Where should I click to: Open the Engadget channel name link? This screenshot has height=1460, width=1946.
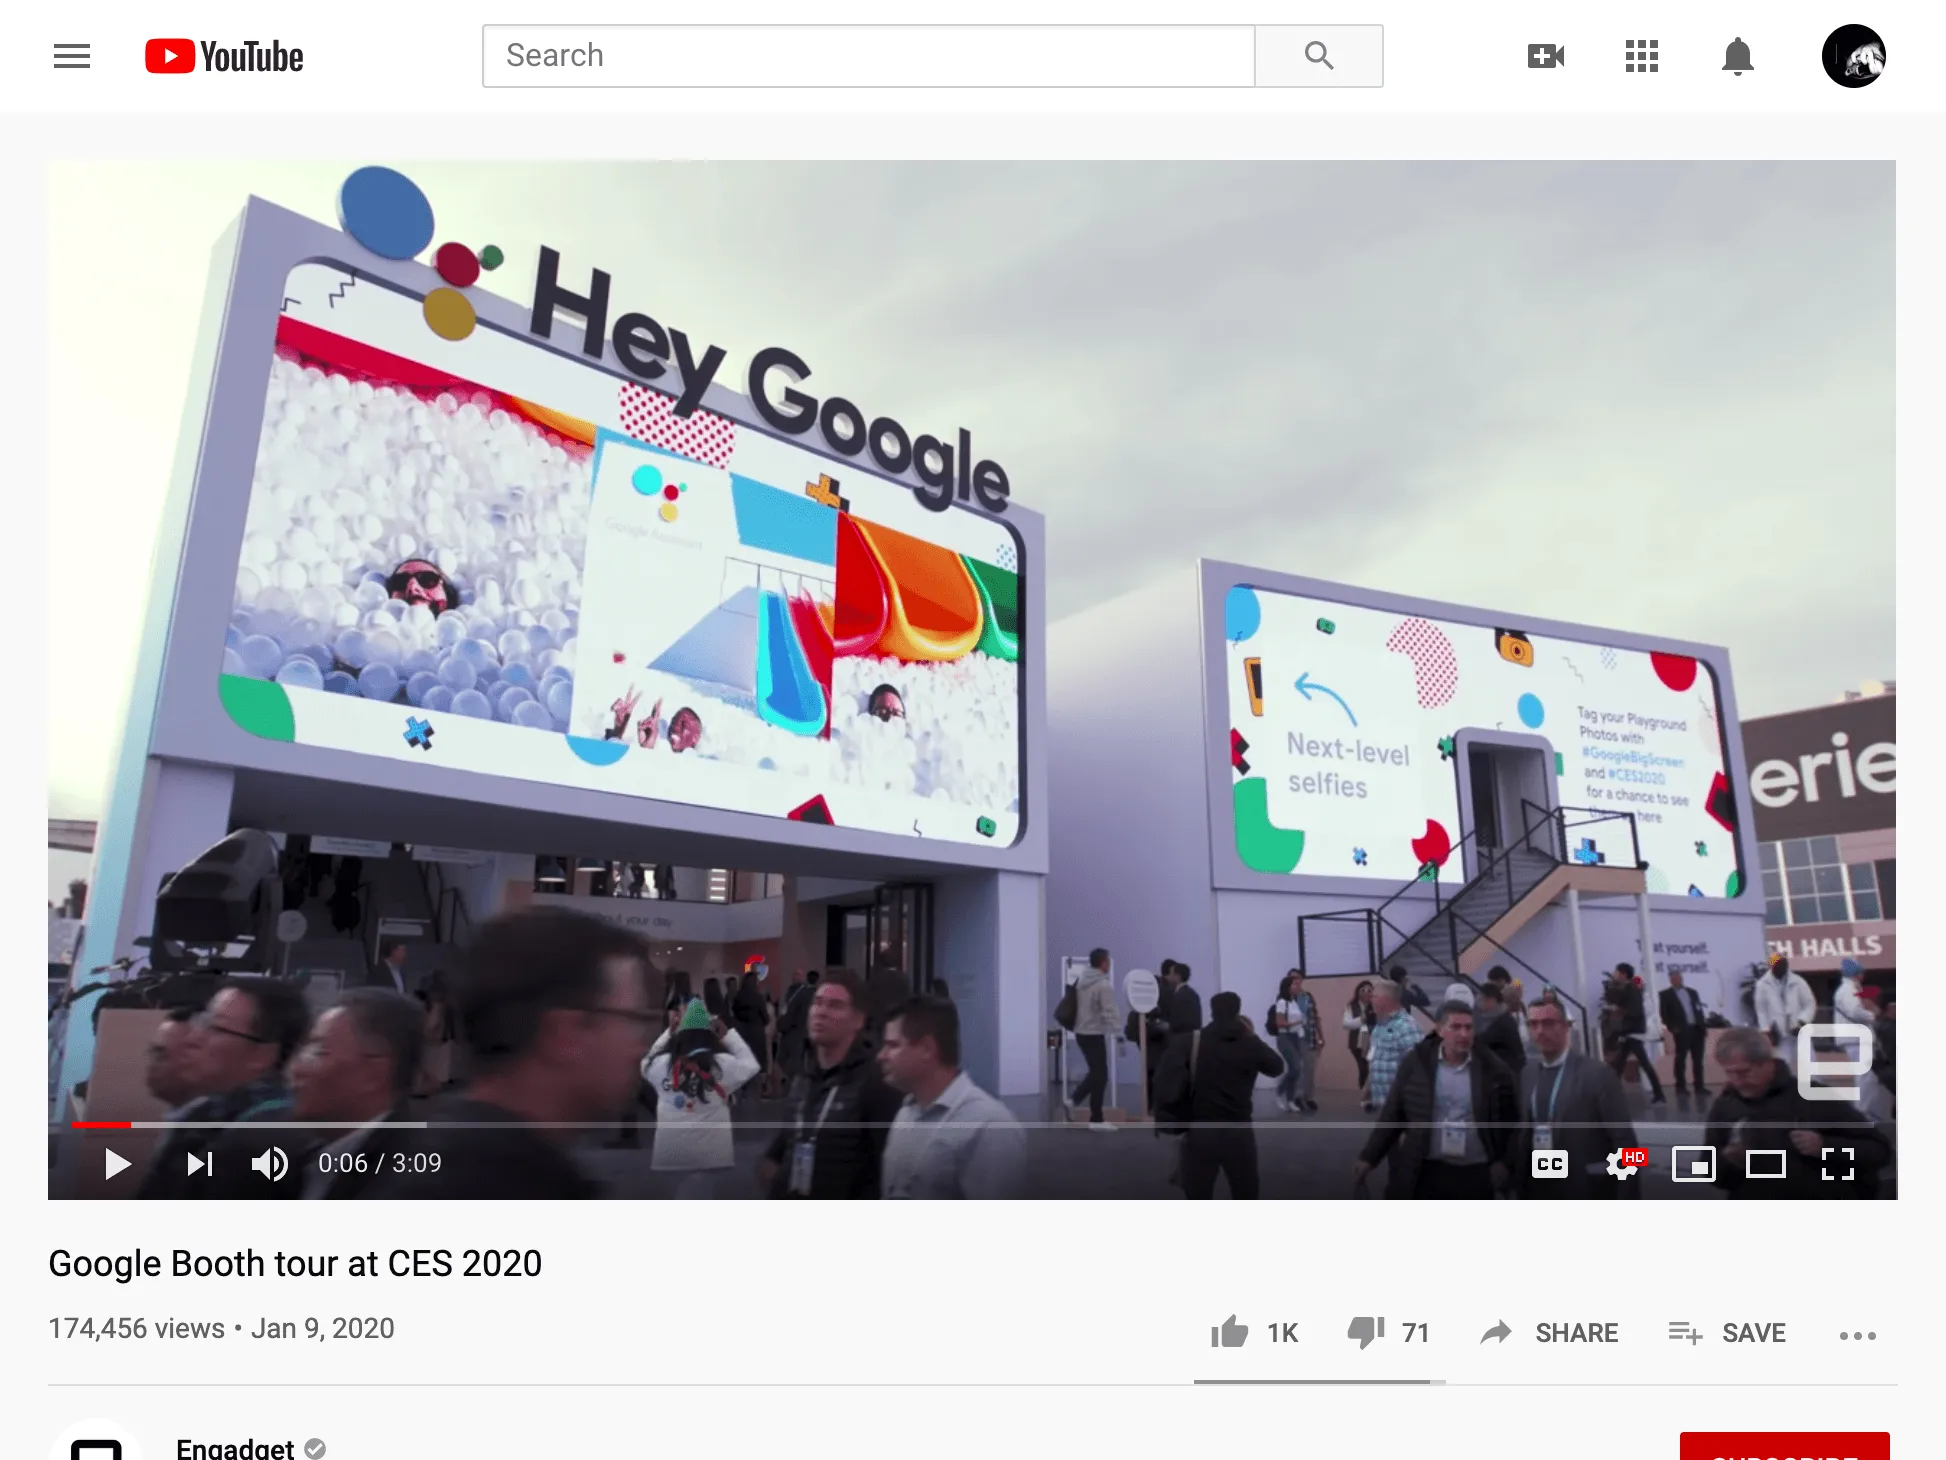(x=235, y=1449)
